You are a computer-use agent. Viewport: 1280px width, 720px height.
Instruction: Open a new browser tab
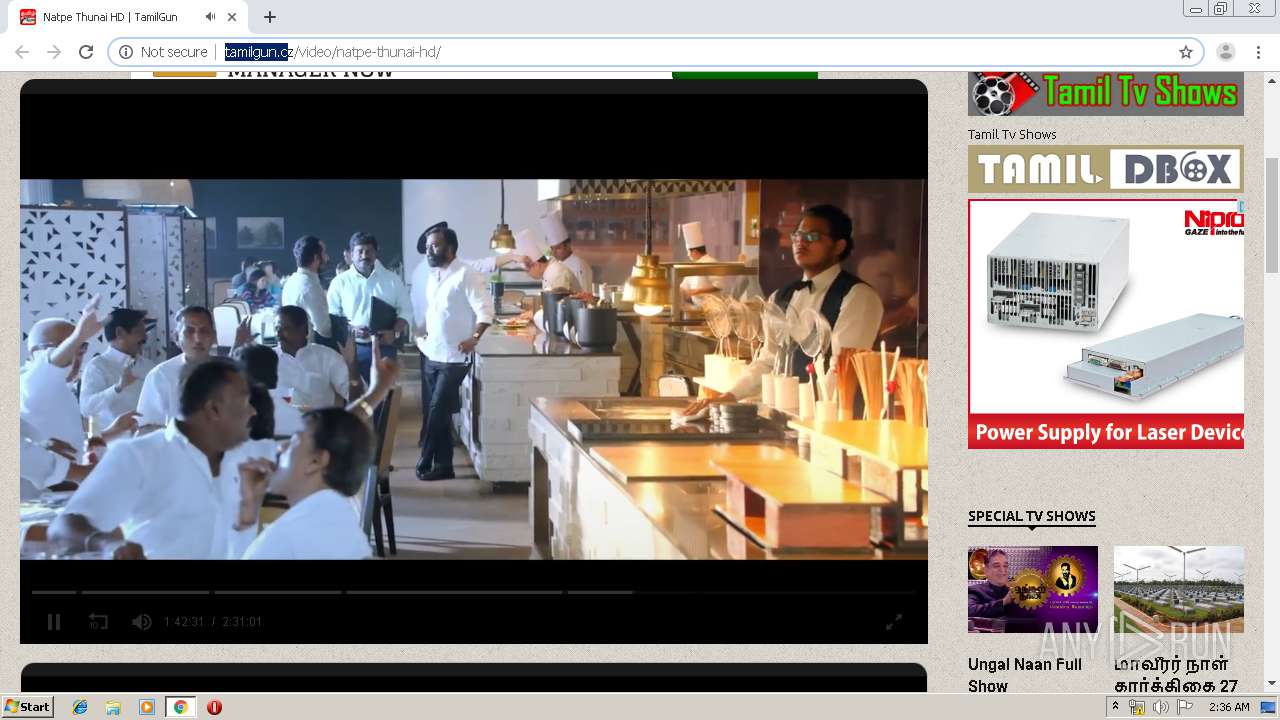270,17
